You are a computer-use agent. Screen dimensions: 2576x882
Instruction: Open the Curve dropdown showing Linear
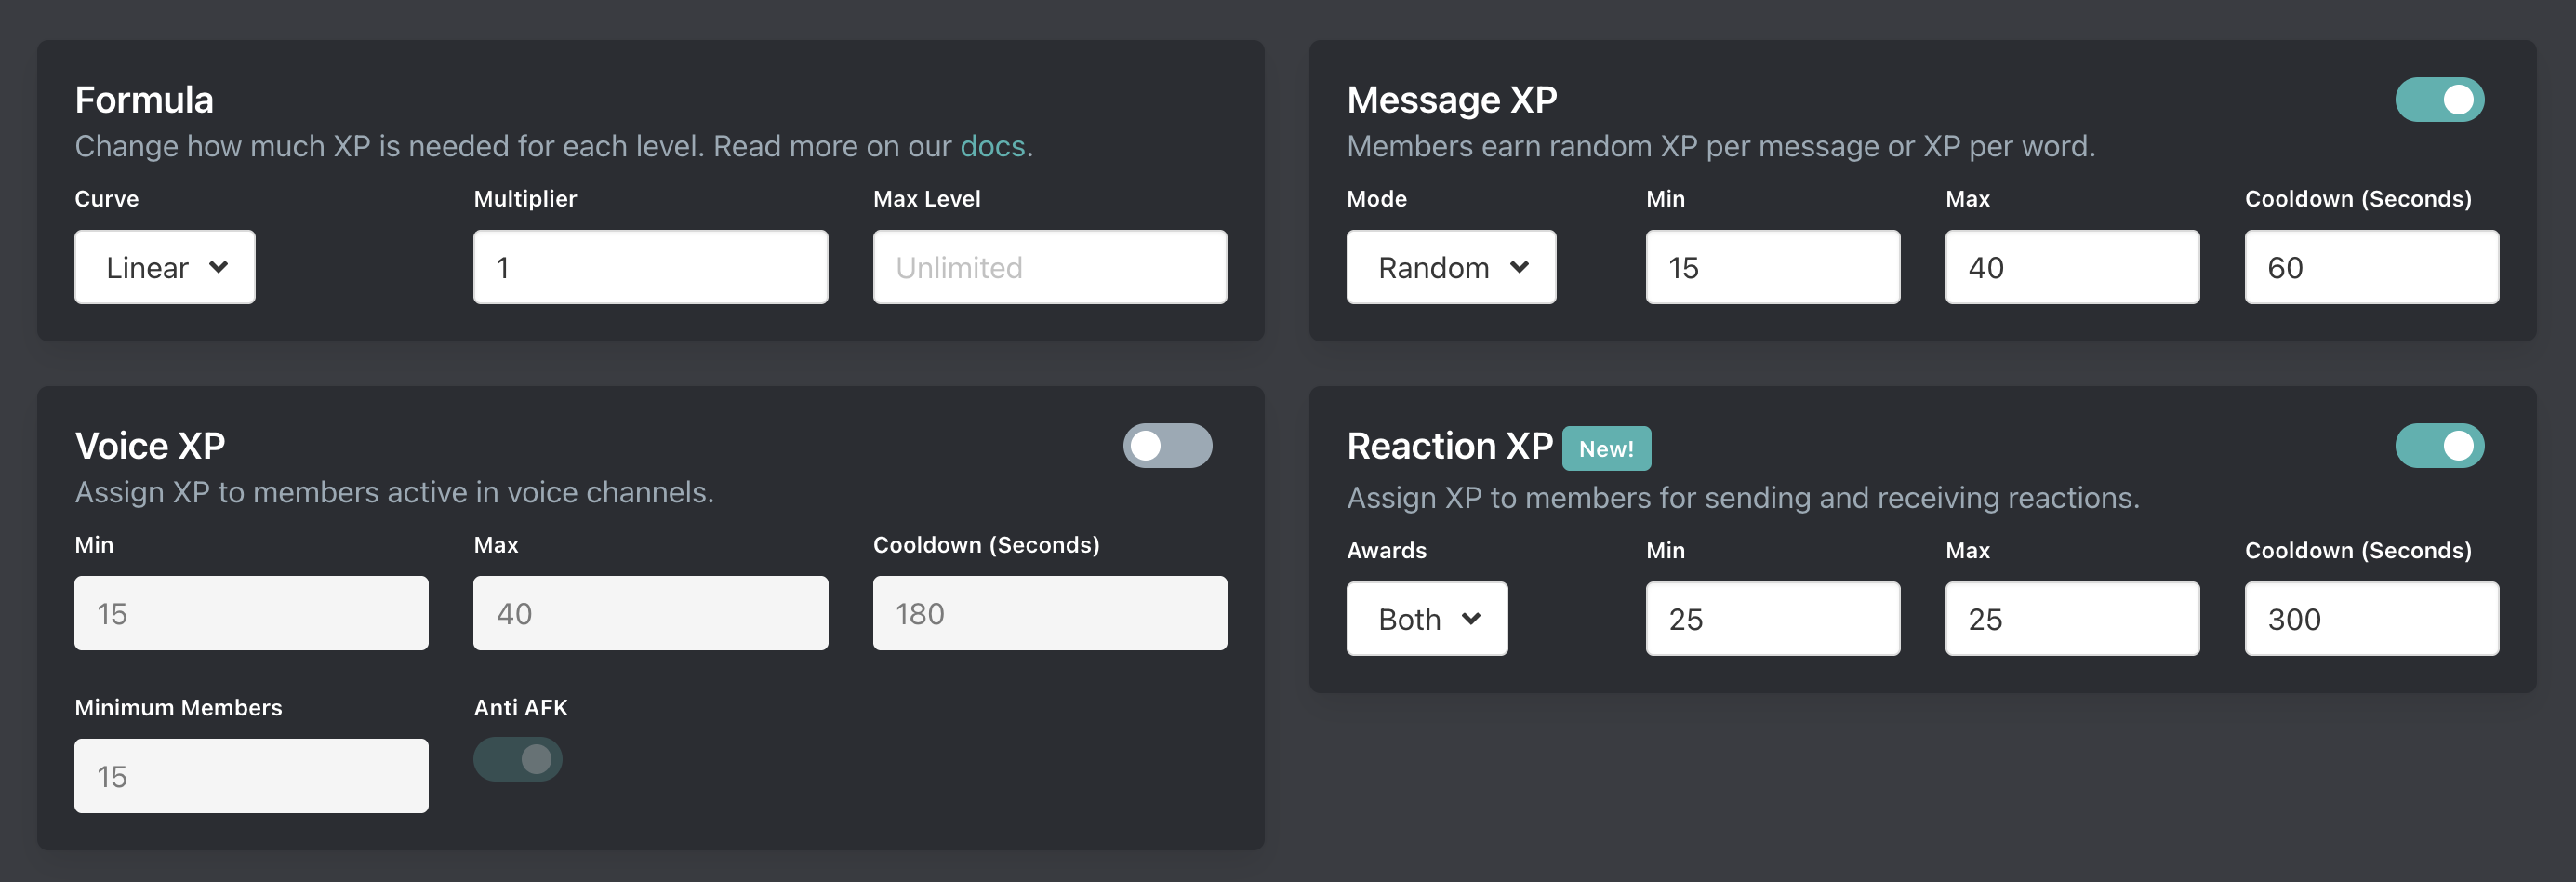(x=164, y=267)
